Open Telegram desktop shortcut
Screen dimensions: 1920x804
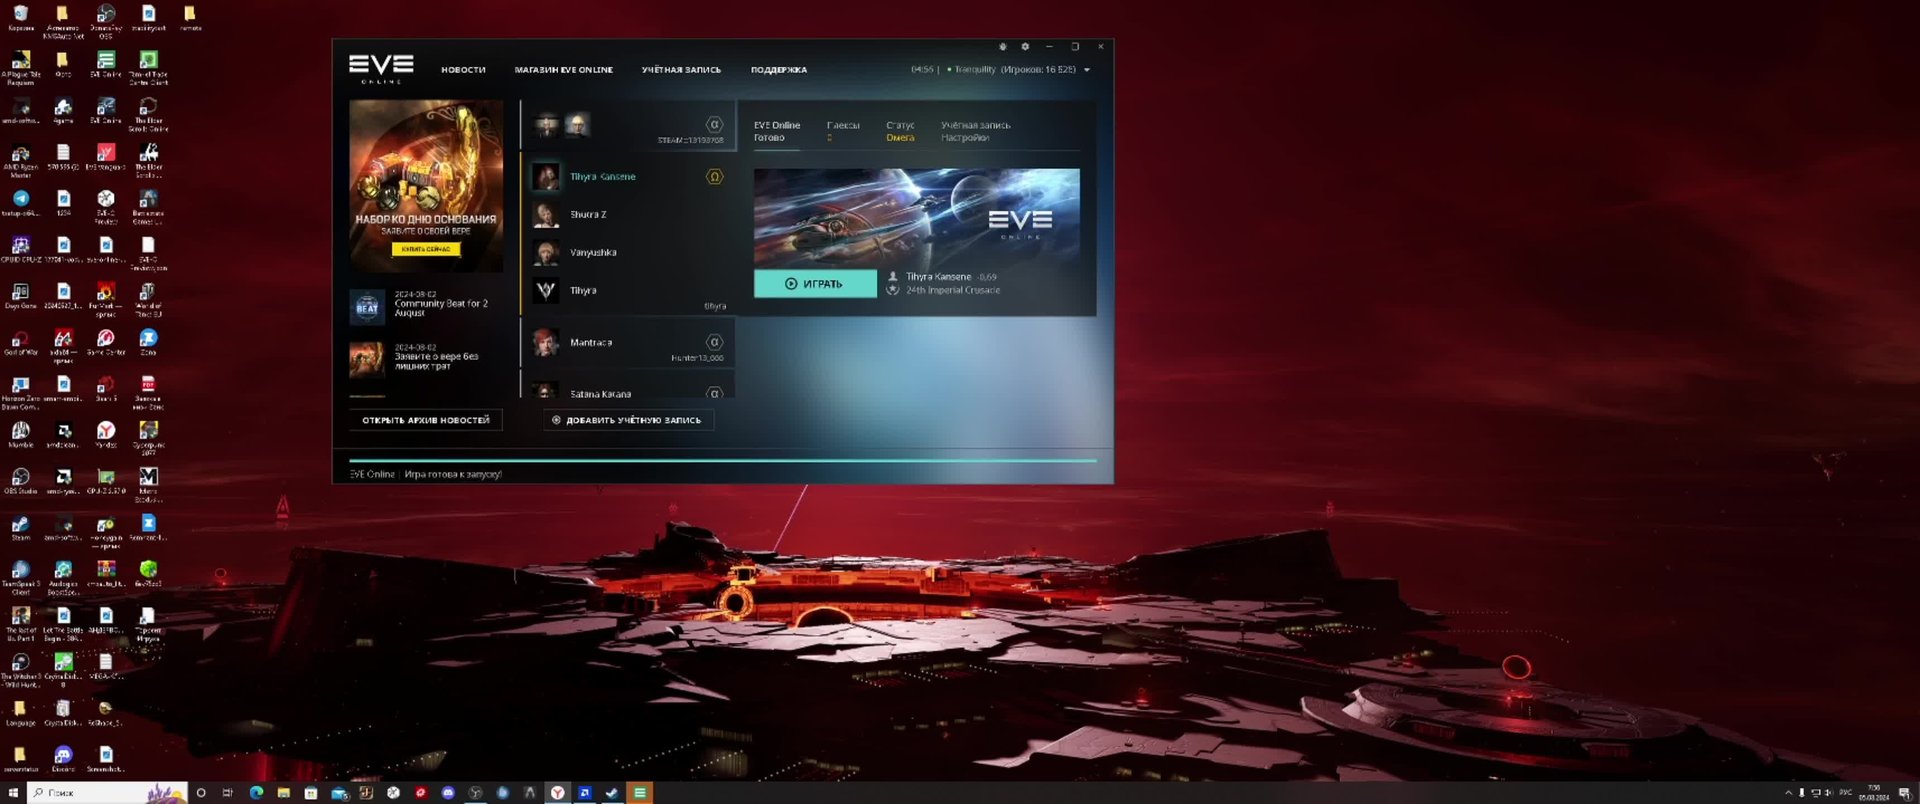coord(21,203)
